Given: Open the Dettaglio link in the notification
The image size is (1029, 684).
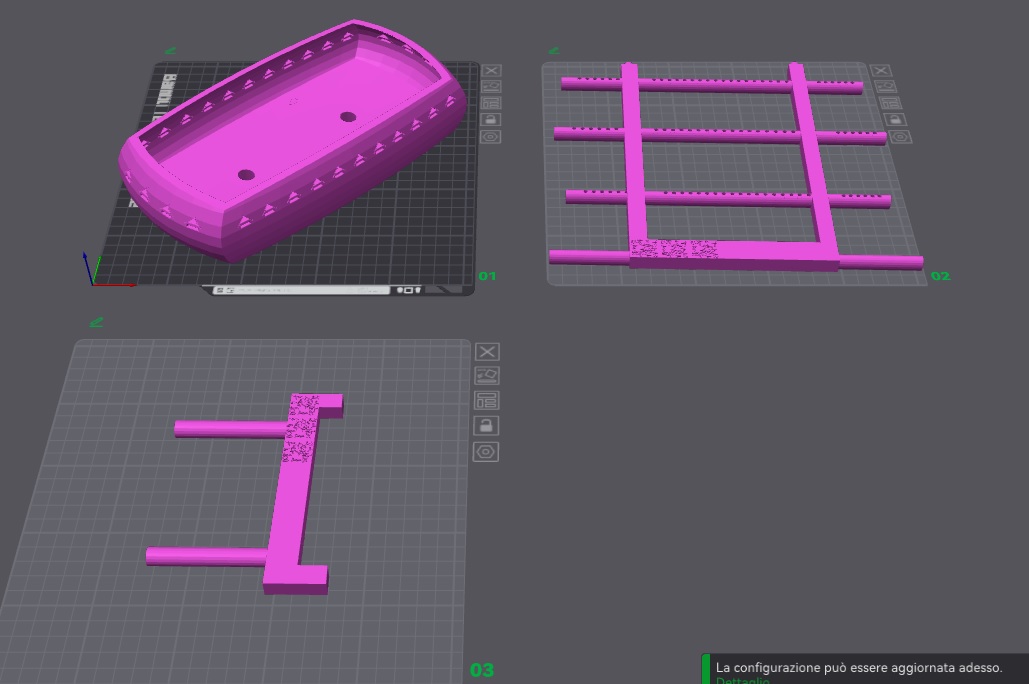Looking at the screenshot, I should click(742, 680).
